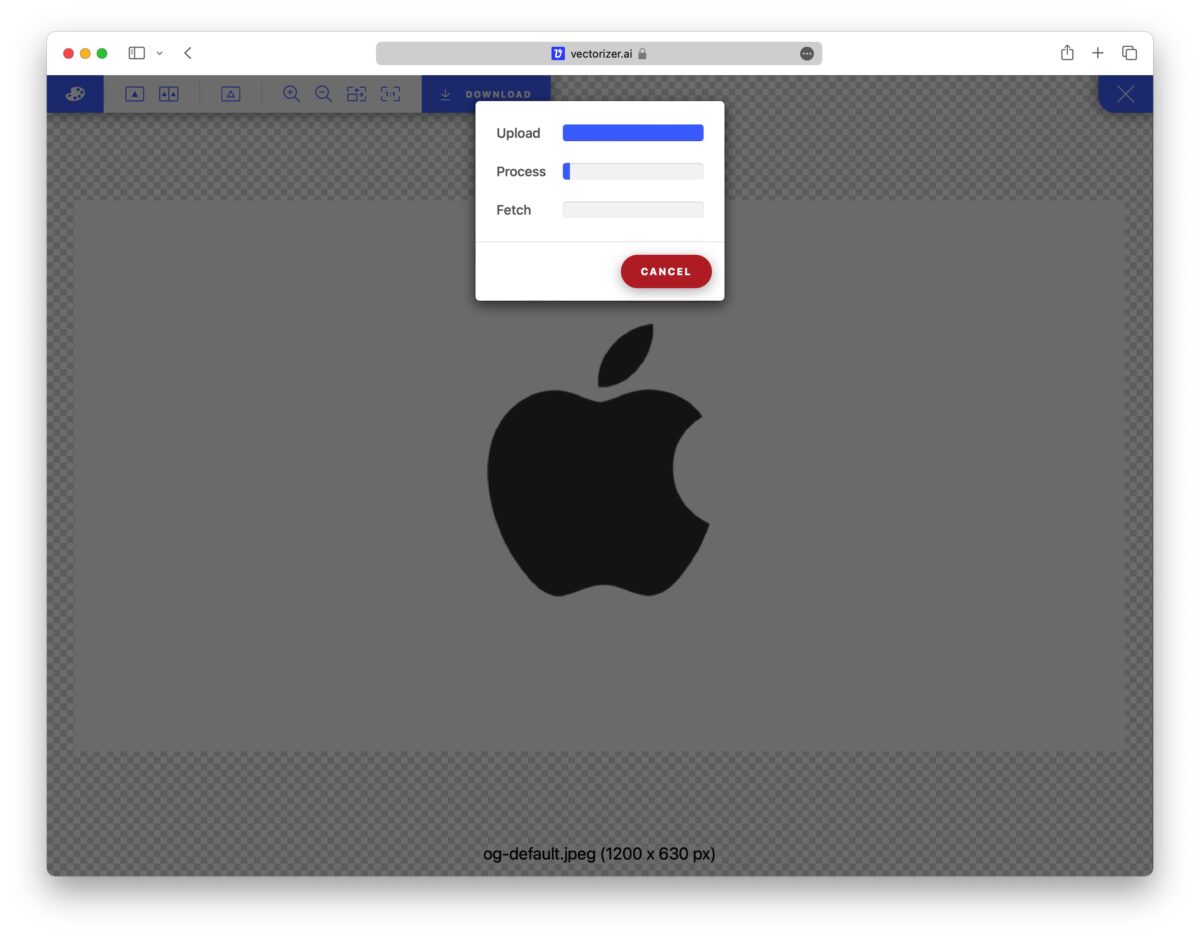Zoom out with the magnifier minus icon
This screenshot has height=938, width=1200.
click(x=323, y=94)
